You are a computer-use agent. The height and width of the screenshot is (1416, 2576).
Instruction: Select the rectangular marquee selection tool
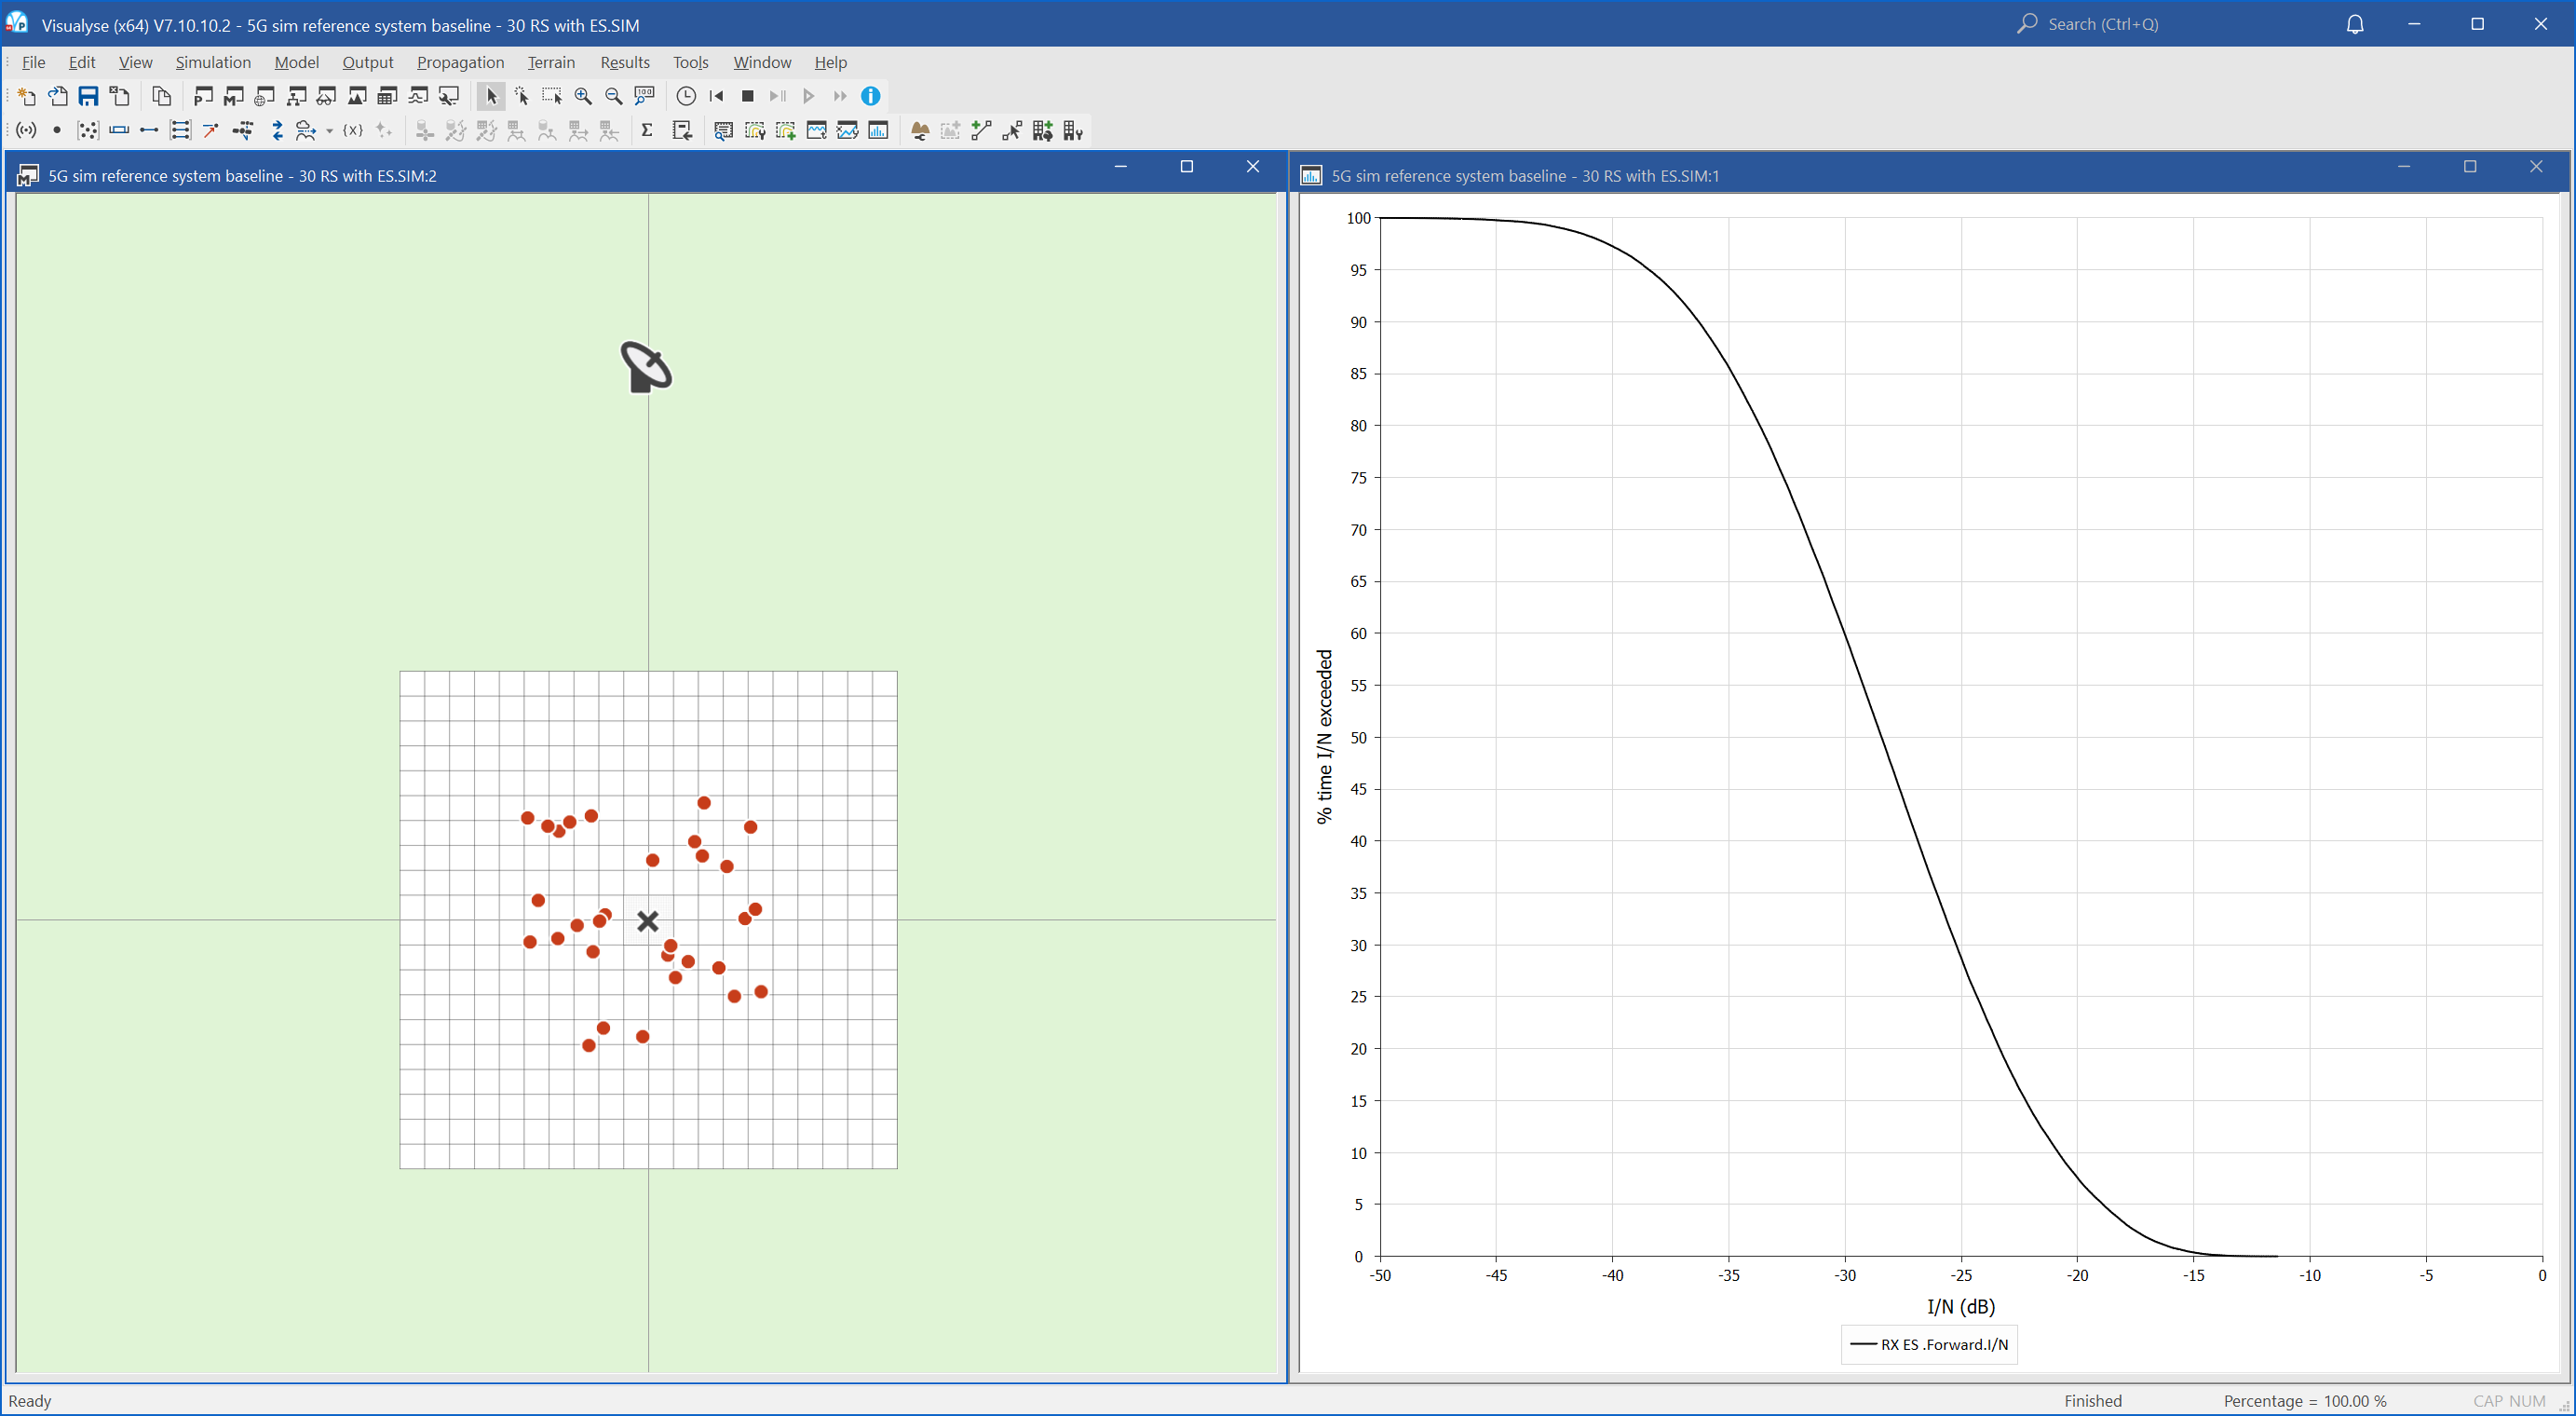552,96
